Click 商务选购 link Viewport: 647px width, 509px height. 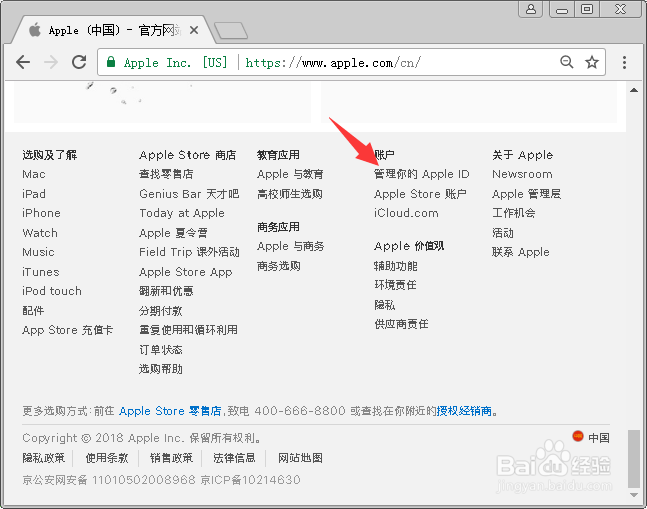[x=279, y=266]
